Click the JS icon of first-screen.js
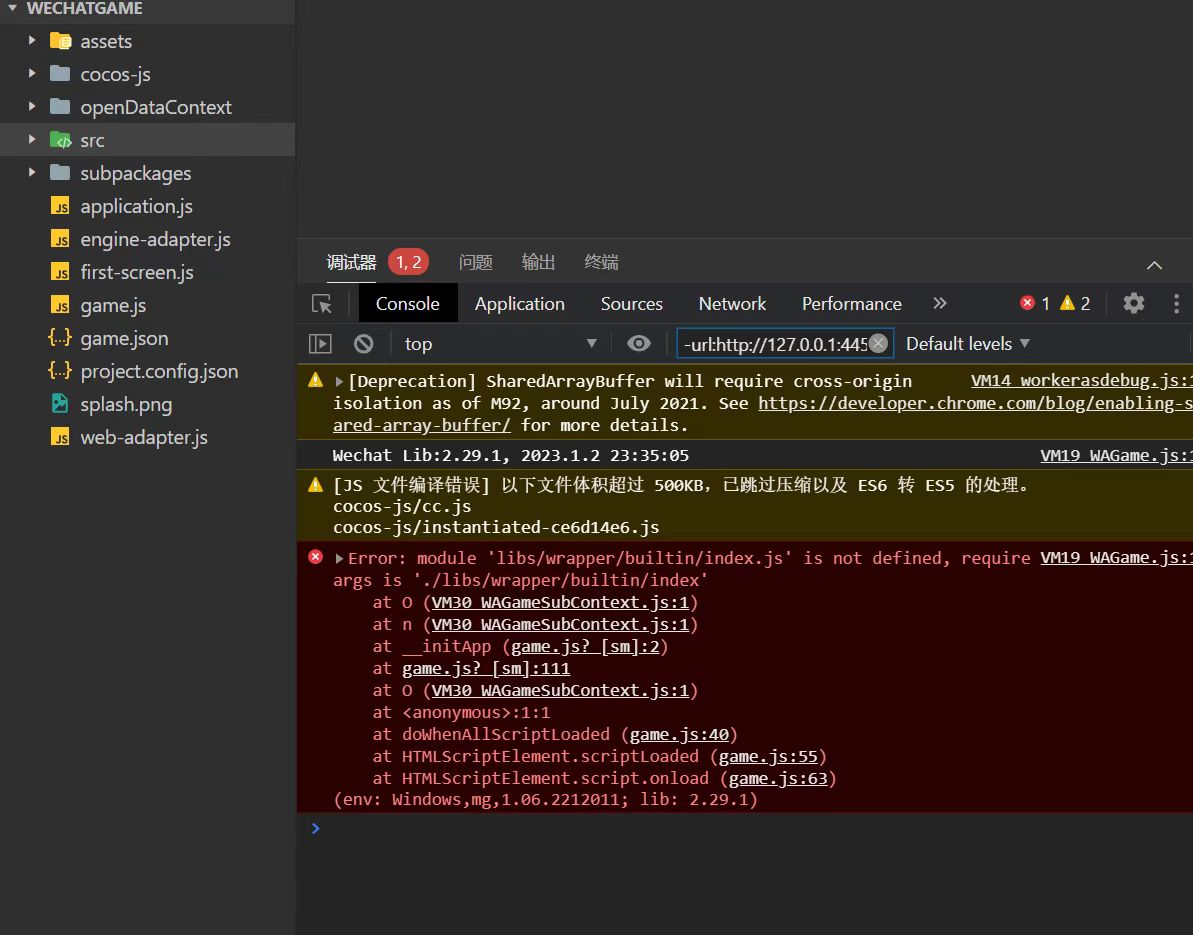The width and height of the screenshot is (1193, 935). tap(60, 272)
